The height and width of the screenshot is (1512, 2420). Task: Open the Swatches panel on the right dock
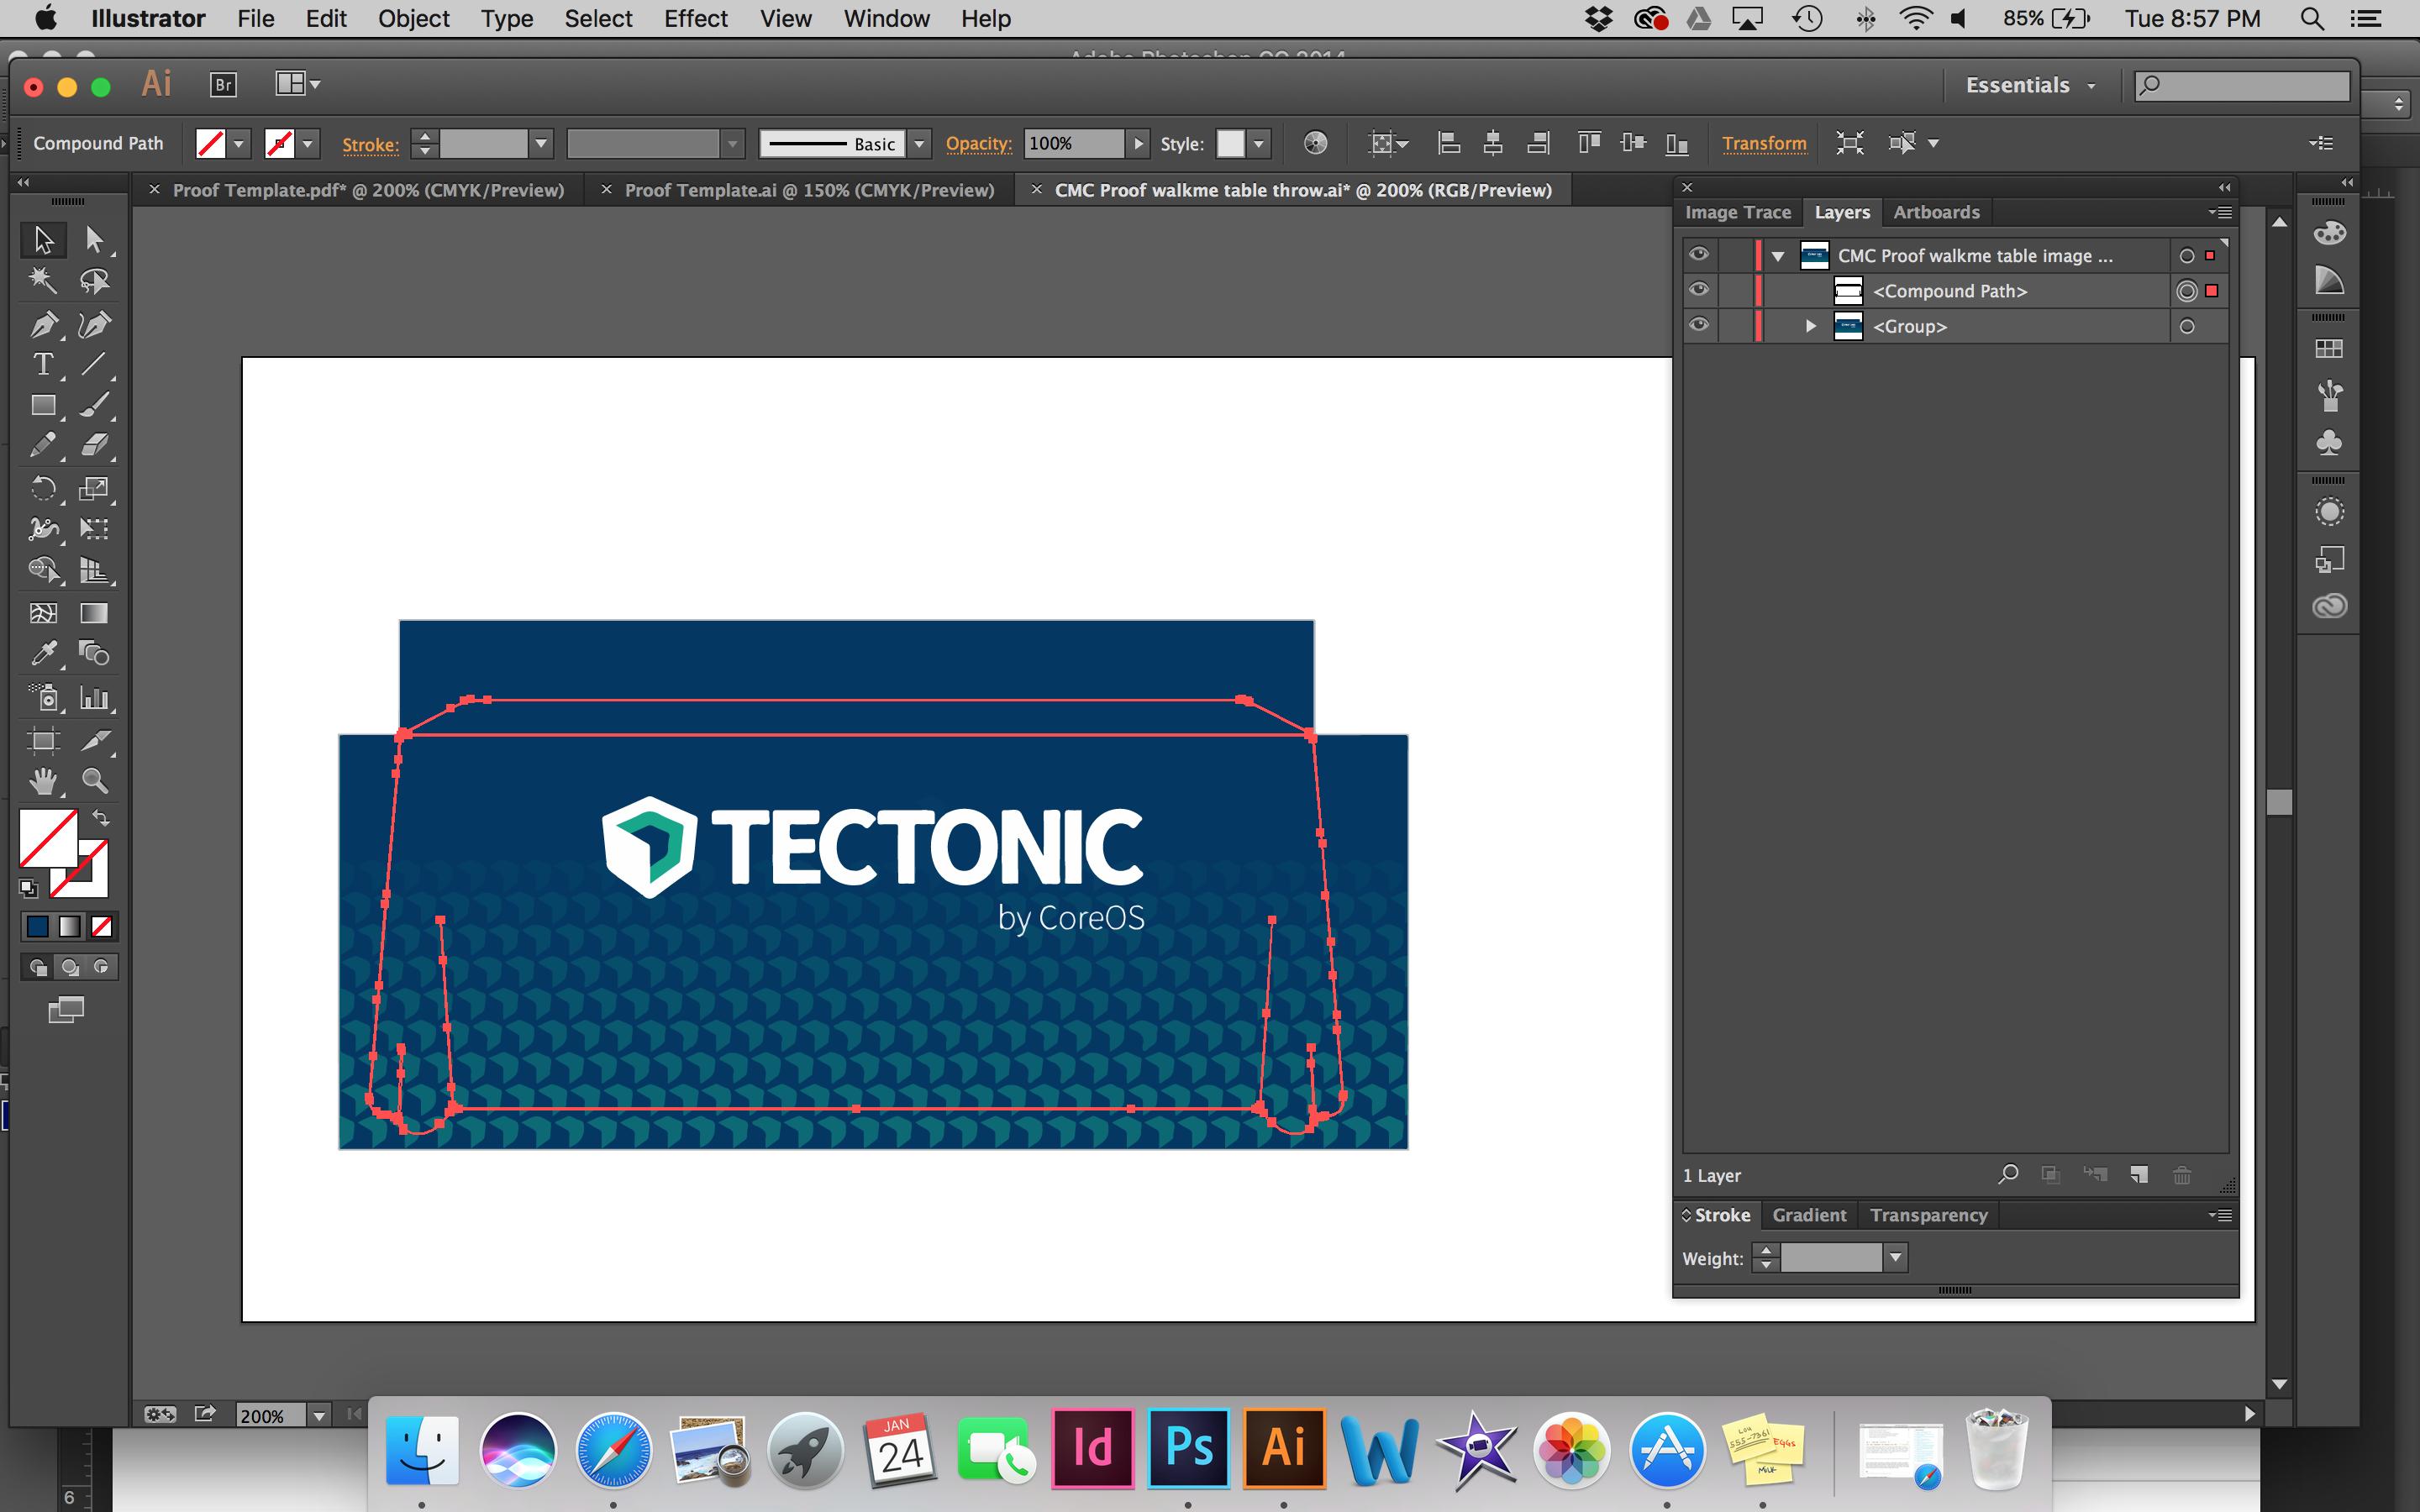[2330, 348]
